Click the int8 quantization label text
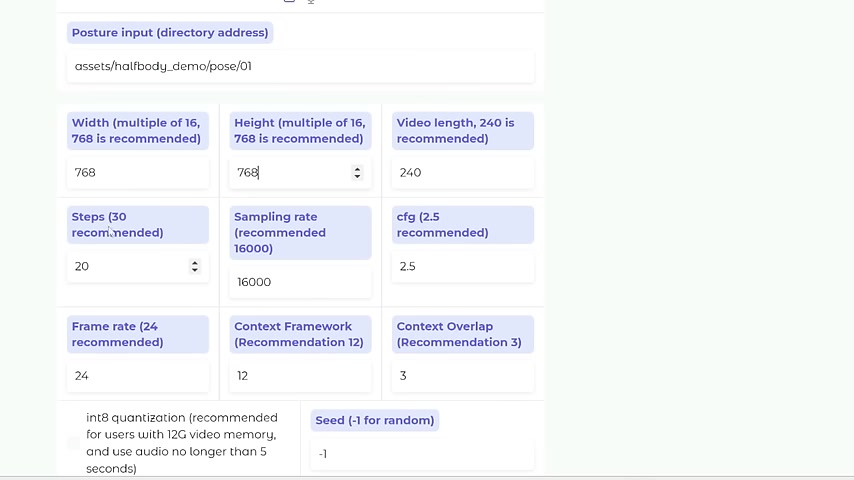The width and height of the screenshot is (854, 480). (x=182, y=443)
